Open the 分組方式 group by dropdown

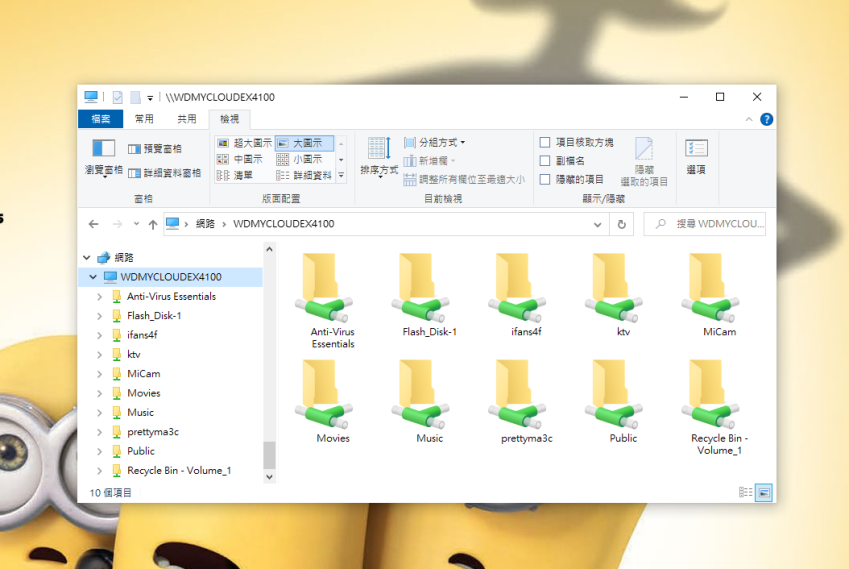[x=434, y=142]
